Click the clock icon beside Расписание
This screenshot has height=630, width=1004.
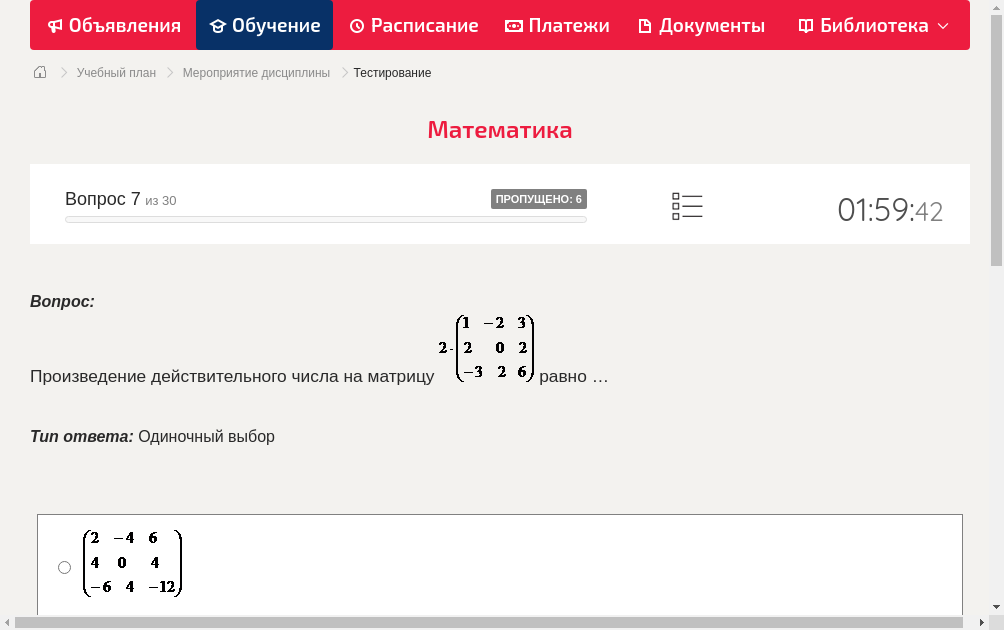pos(357,26)
